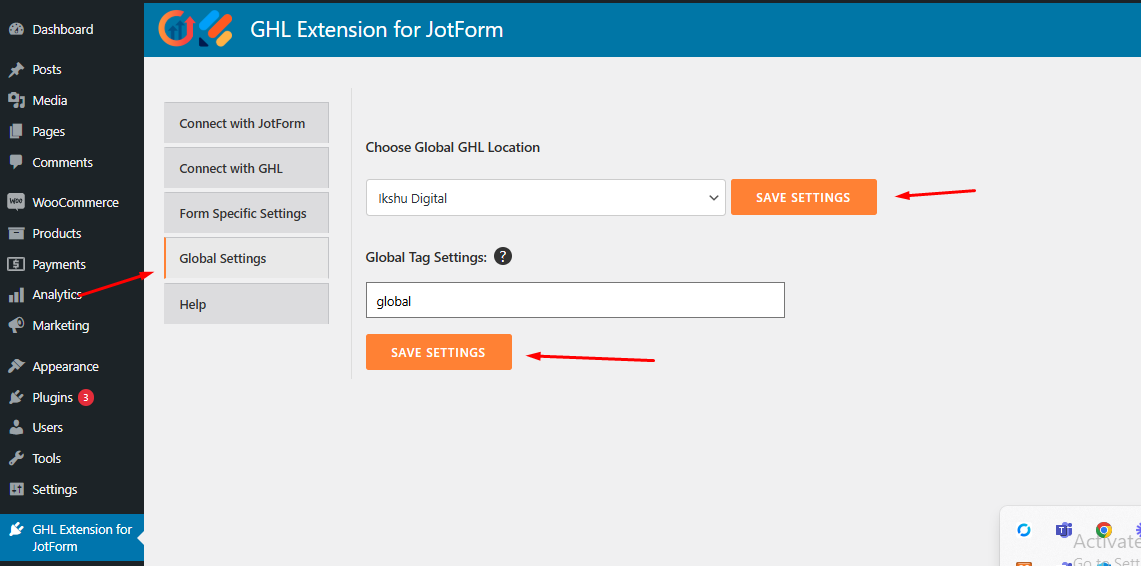
Task: Open Posts via its pushpin icon
Action: tap(16, 70)
